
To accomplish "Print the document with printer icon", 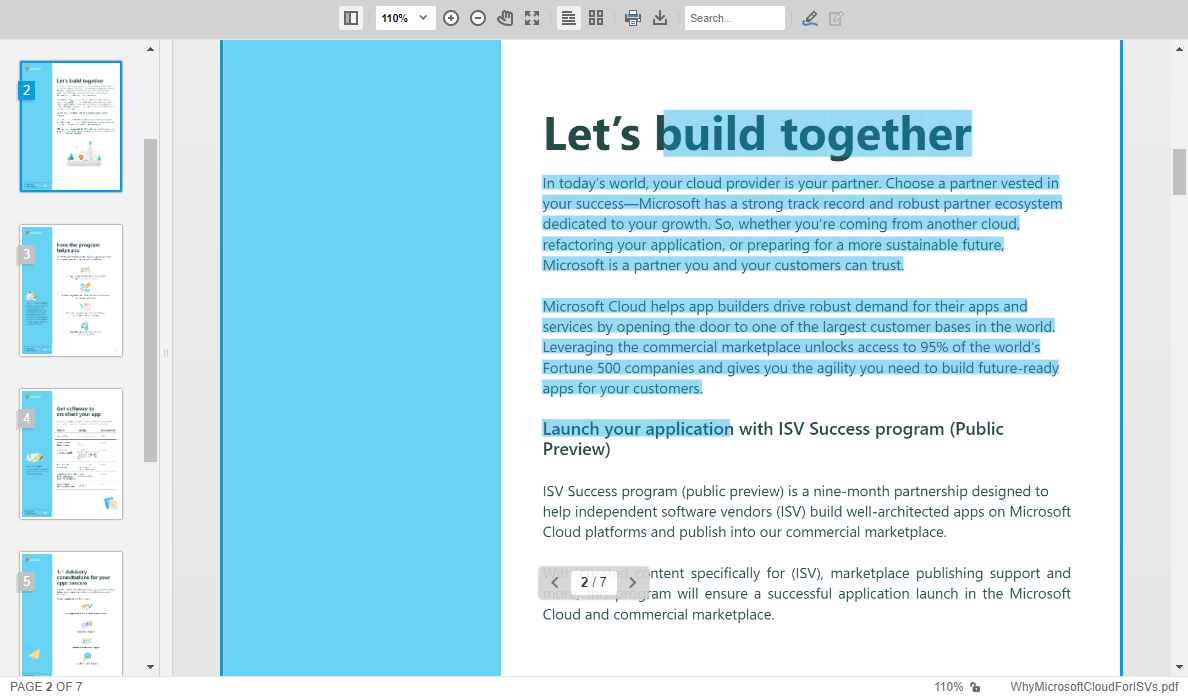I will (633, 18).
